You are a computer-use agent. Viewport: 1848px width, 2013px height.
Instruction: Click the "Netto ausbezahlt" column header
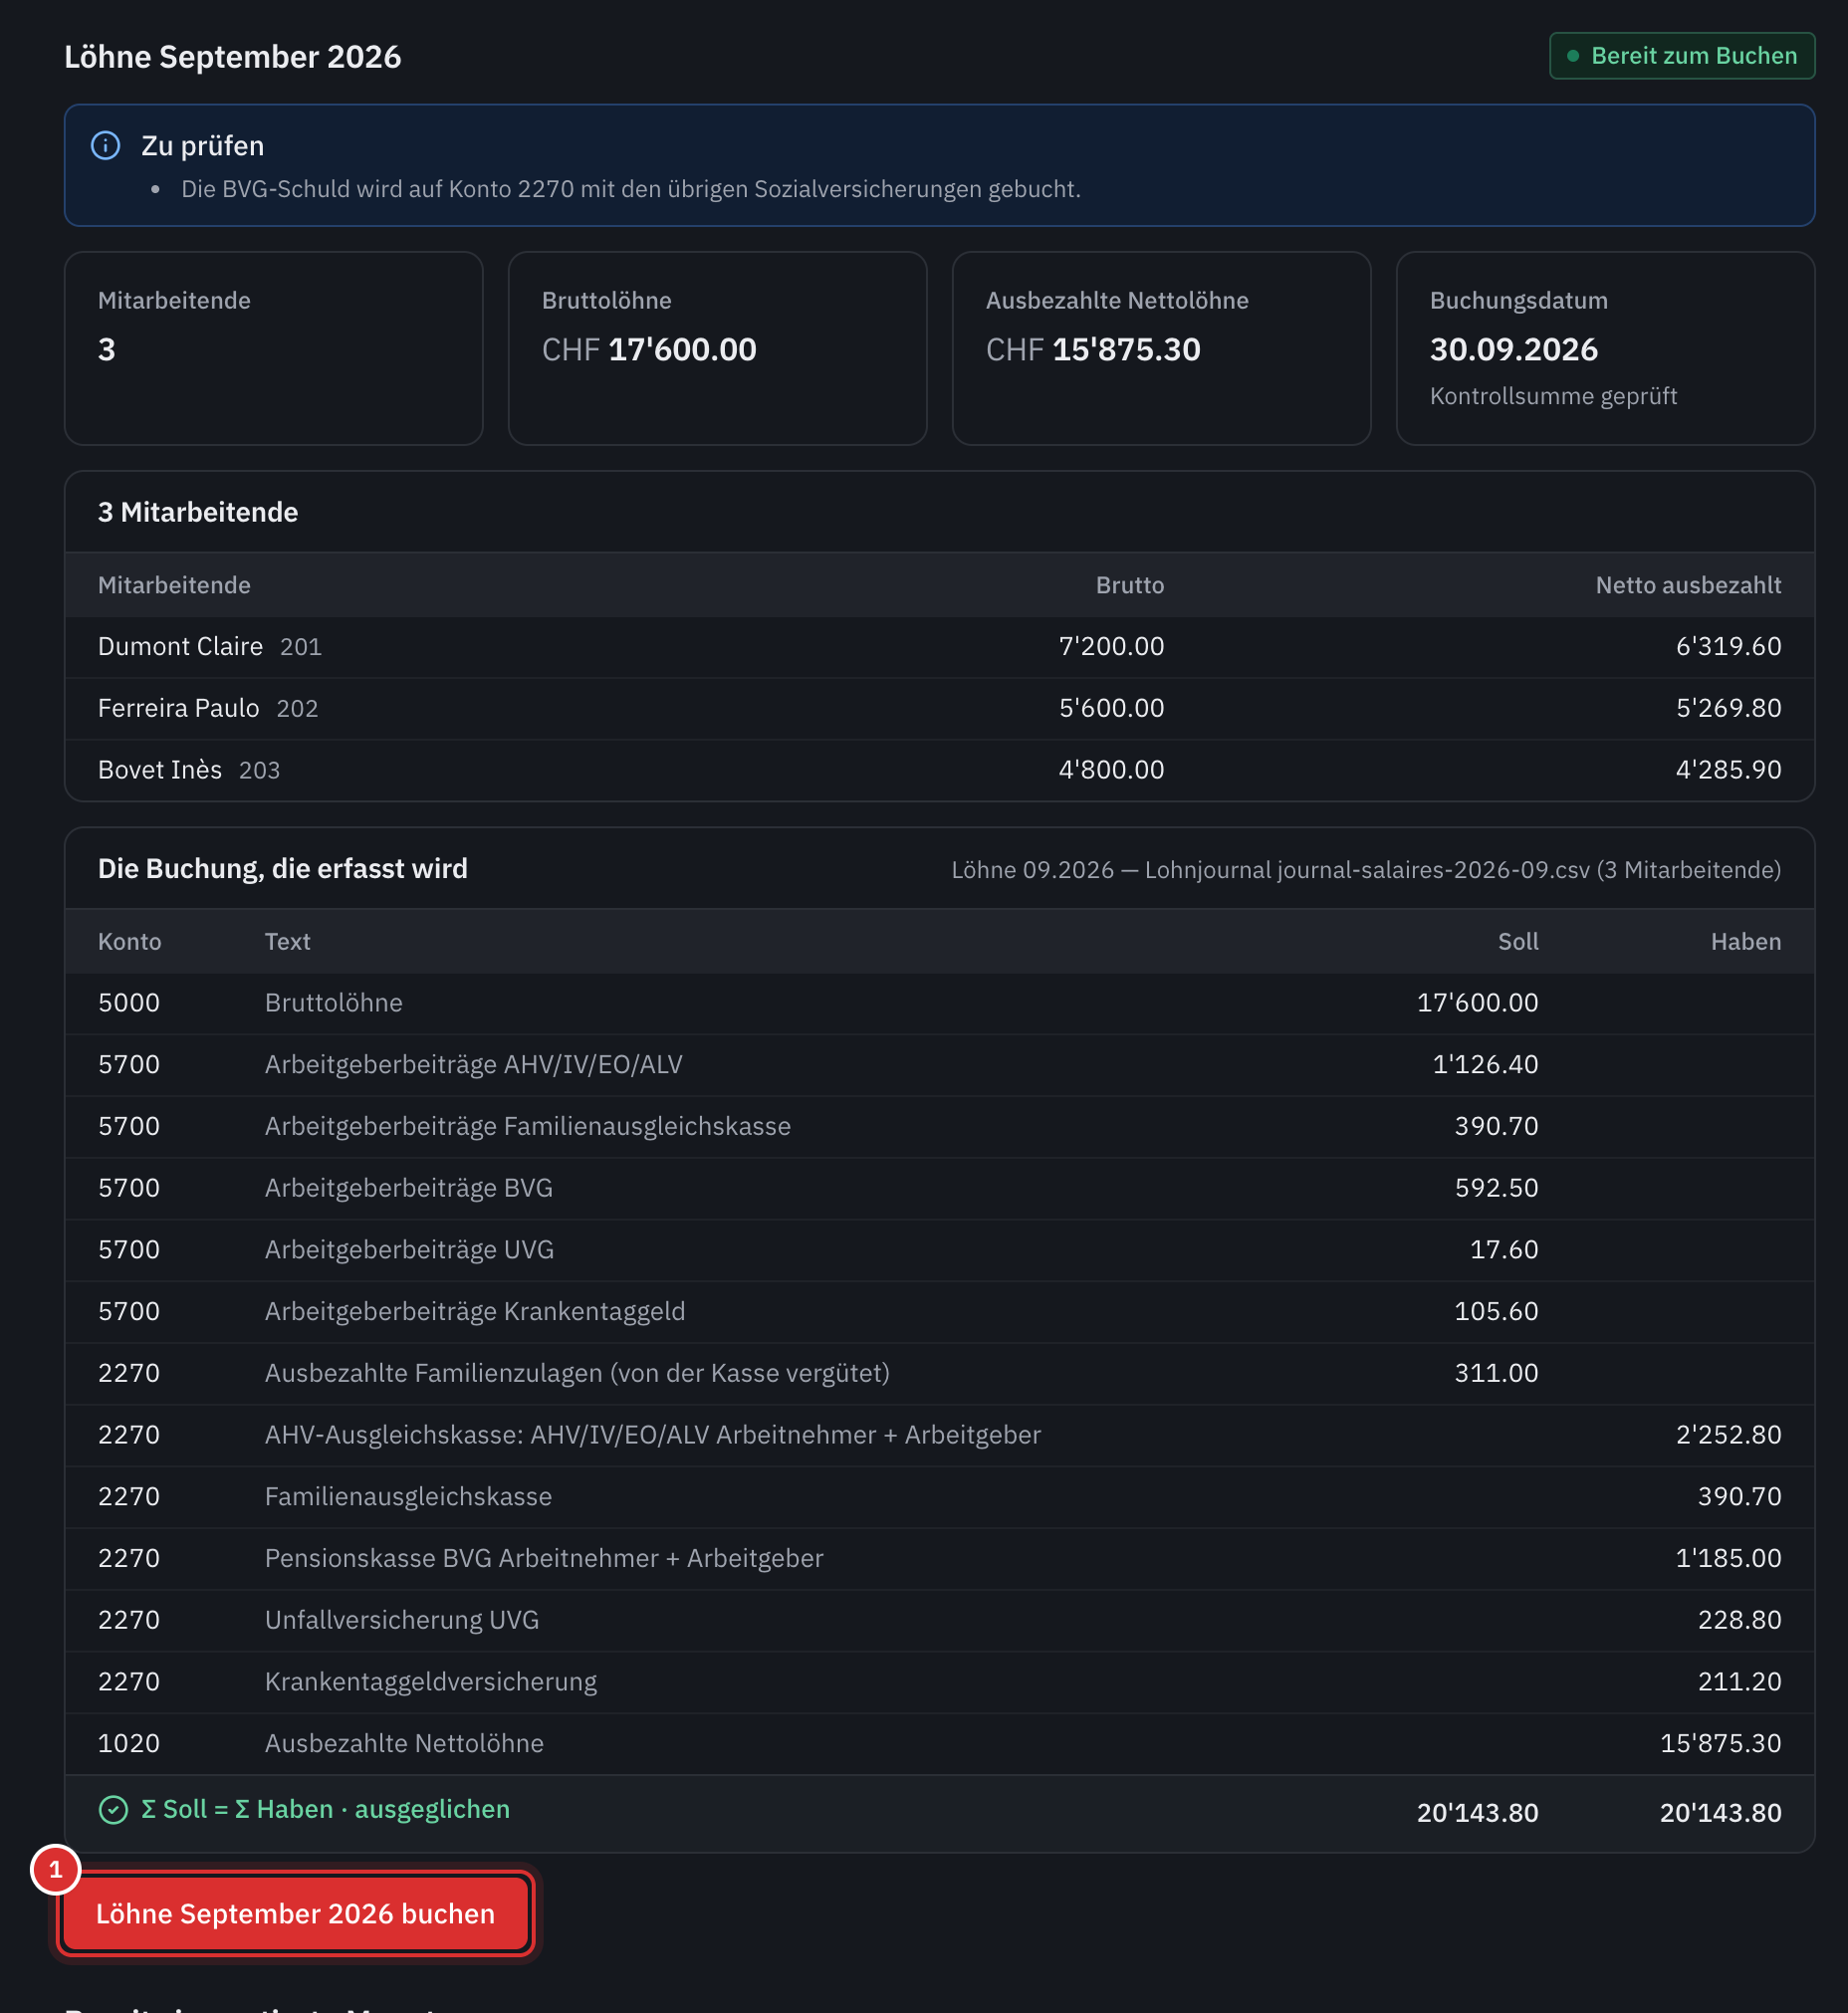[1688, 585]
